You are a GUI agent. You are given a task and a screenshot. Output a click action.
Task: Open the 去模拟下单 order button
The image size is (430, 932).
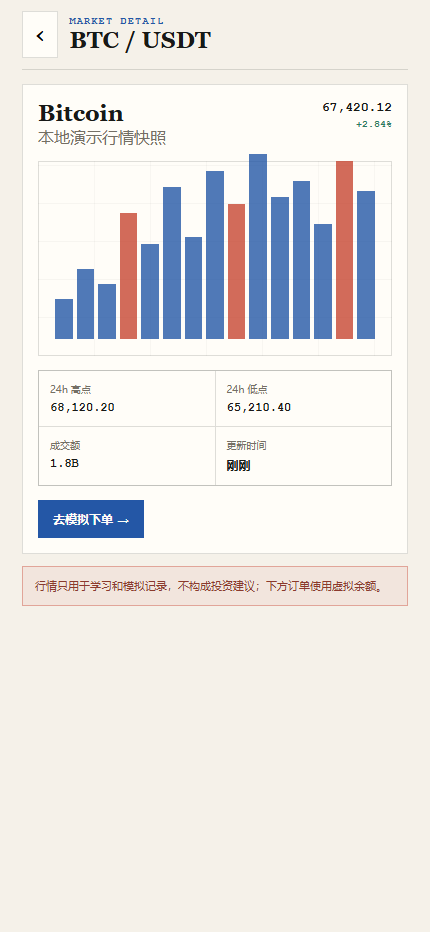[91, 519]
